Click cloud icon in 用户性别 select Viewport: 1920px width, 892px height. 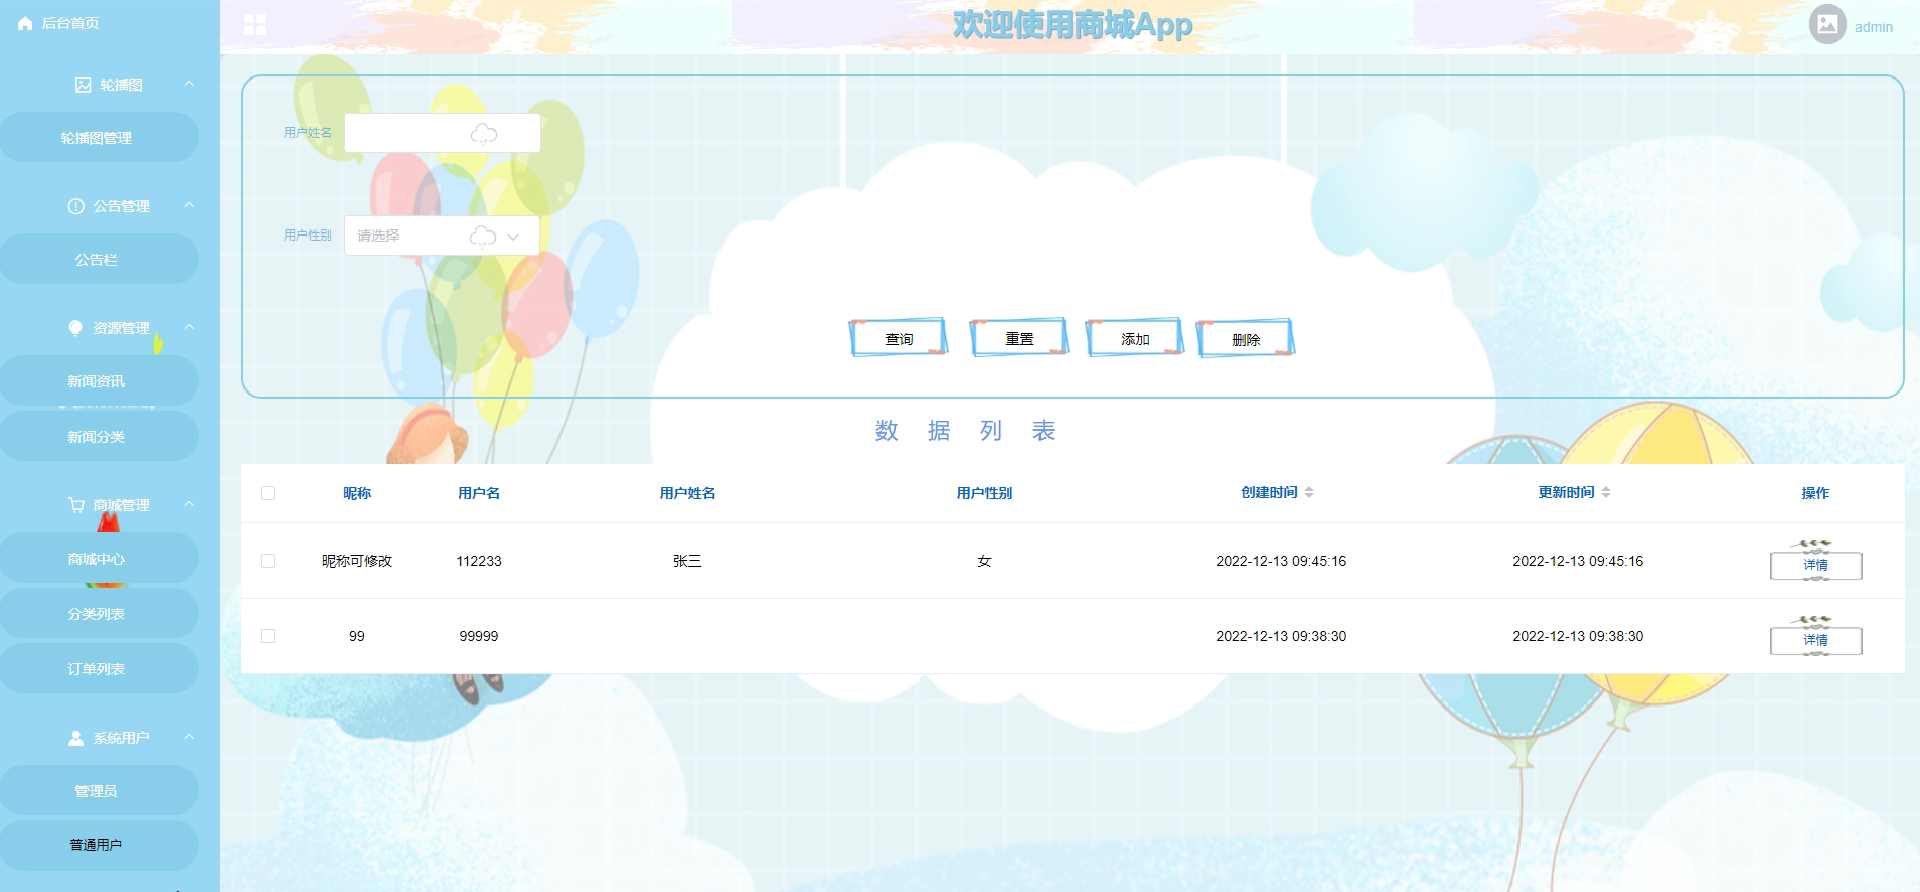[483, 237]
